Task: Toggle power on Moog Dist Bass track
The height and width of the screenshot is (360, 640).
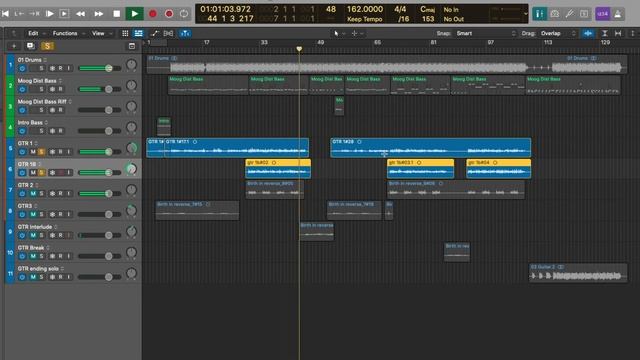Action: click(x=22, y=89)
